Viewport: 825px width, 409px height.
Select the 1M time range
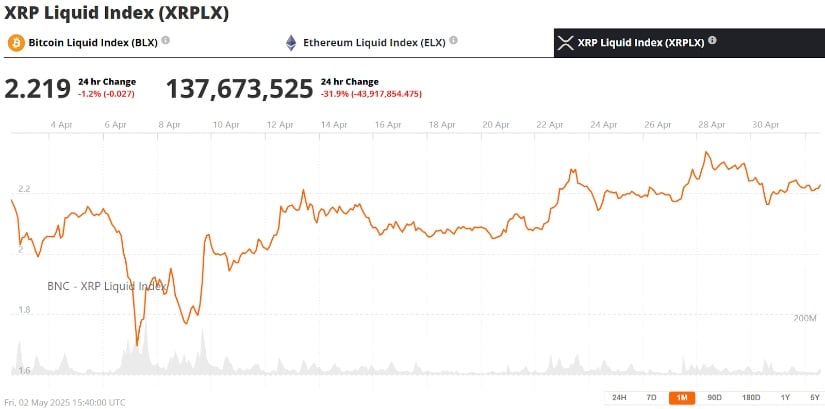tap(682, 397)
